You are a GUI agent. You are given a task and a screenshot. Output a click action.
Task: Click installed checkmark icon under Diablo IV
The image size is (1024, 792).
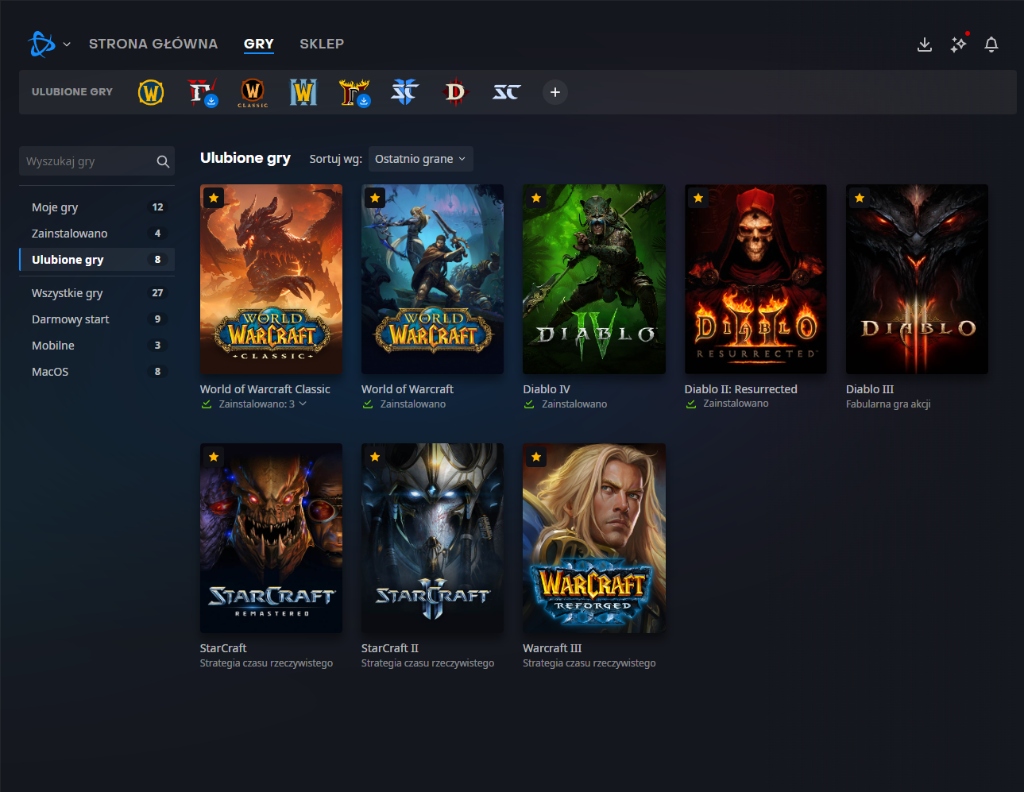tap(529, 404)
